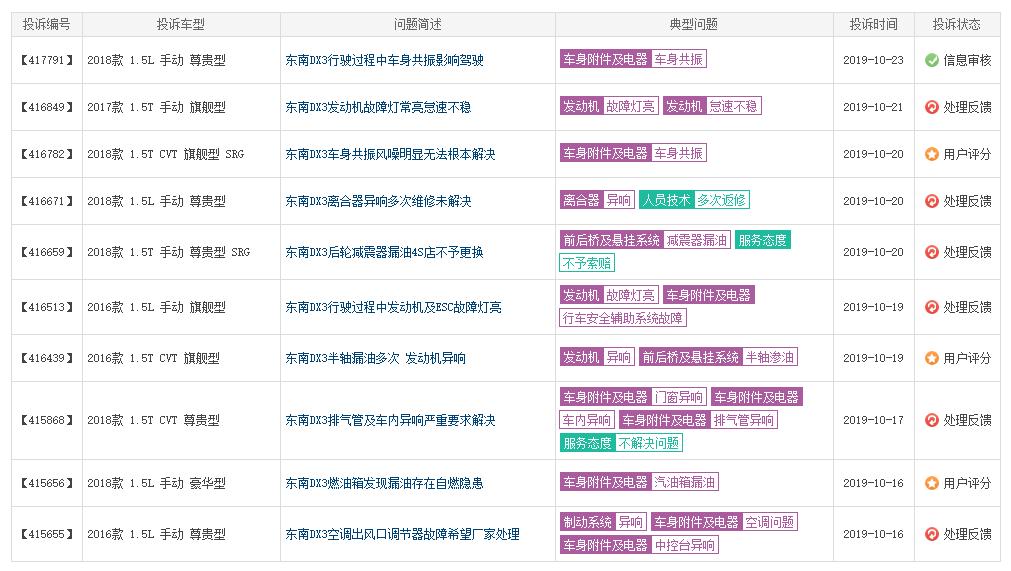This screenshot has width=1011, height=571.
Task: Click the '不予索赔' tag
Action: coord(587,263)
